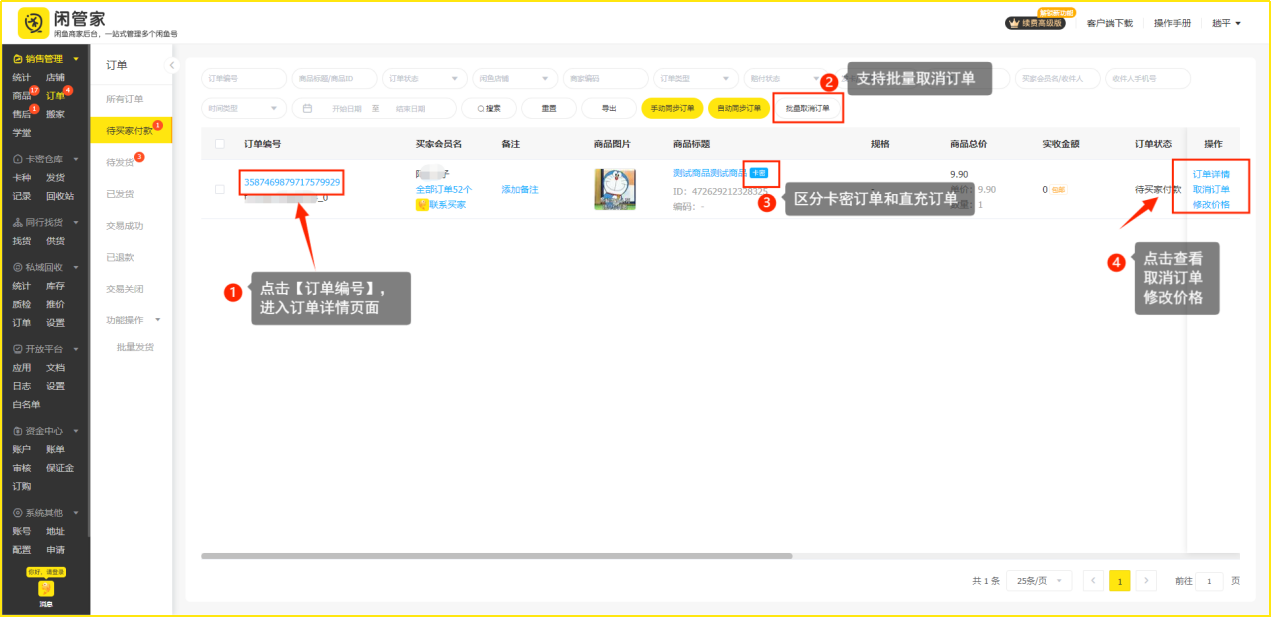Click the 批量取消订单 button
The width and height of the screenshot is (1271, 618).
point(807,108)
